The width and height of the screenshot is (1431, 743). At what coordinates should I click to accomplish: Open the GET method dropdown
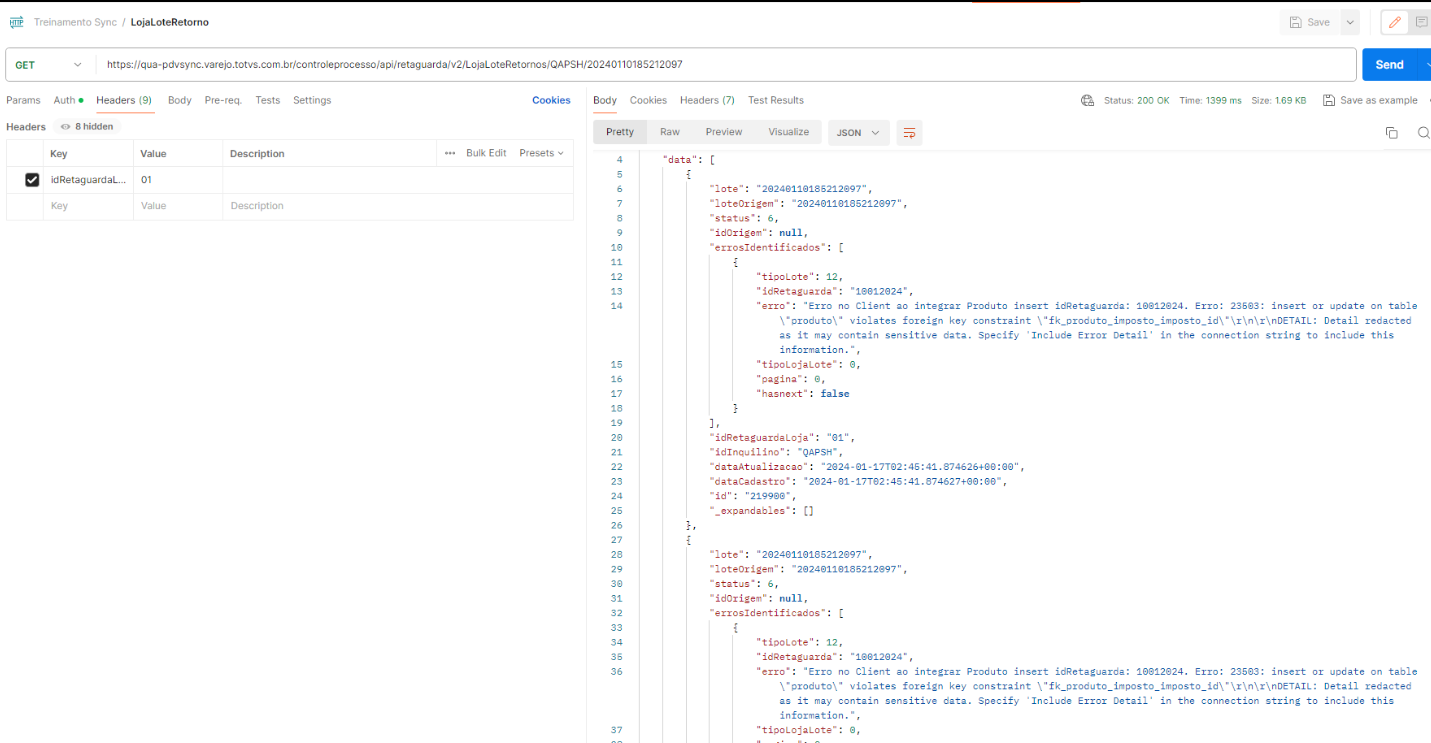(x=48, y=65)
